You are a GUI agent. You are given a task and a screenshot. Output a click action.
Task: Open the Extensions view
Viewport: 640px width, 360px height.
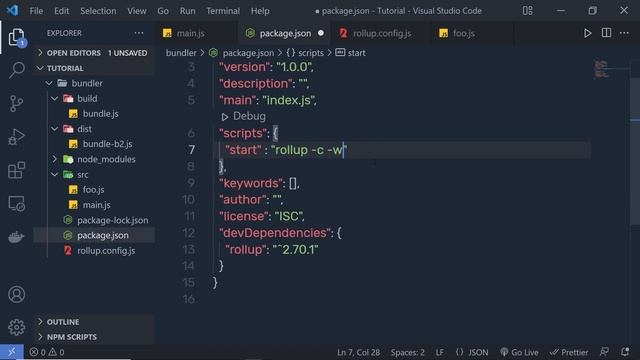click(x=16, y=170)
